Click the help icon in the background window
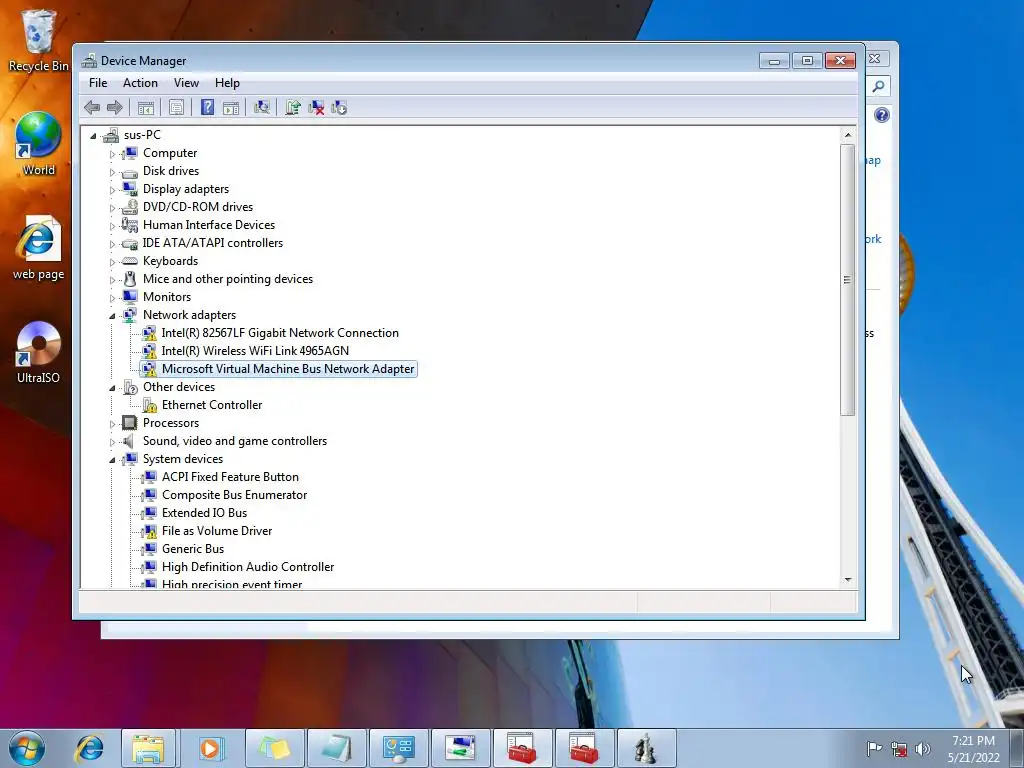This screenshot has width=1024, height=768. point(882,116)
